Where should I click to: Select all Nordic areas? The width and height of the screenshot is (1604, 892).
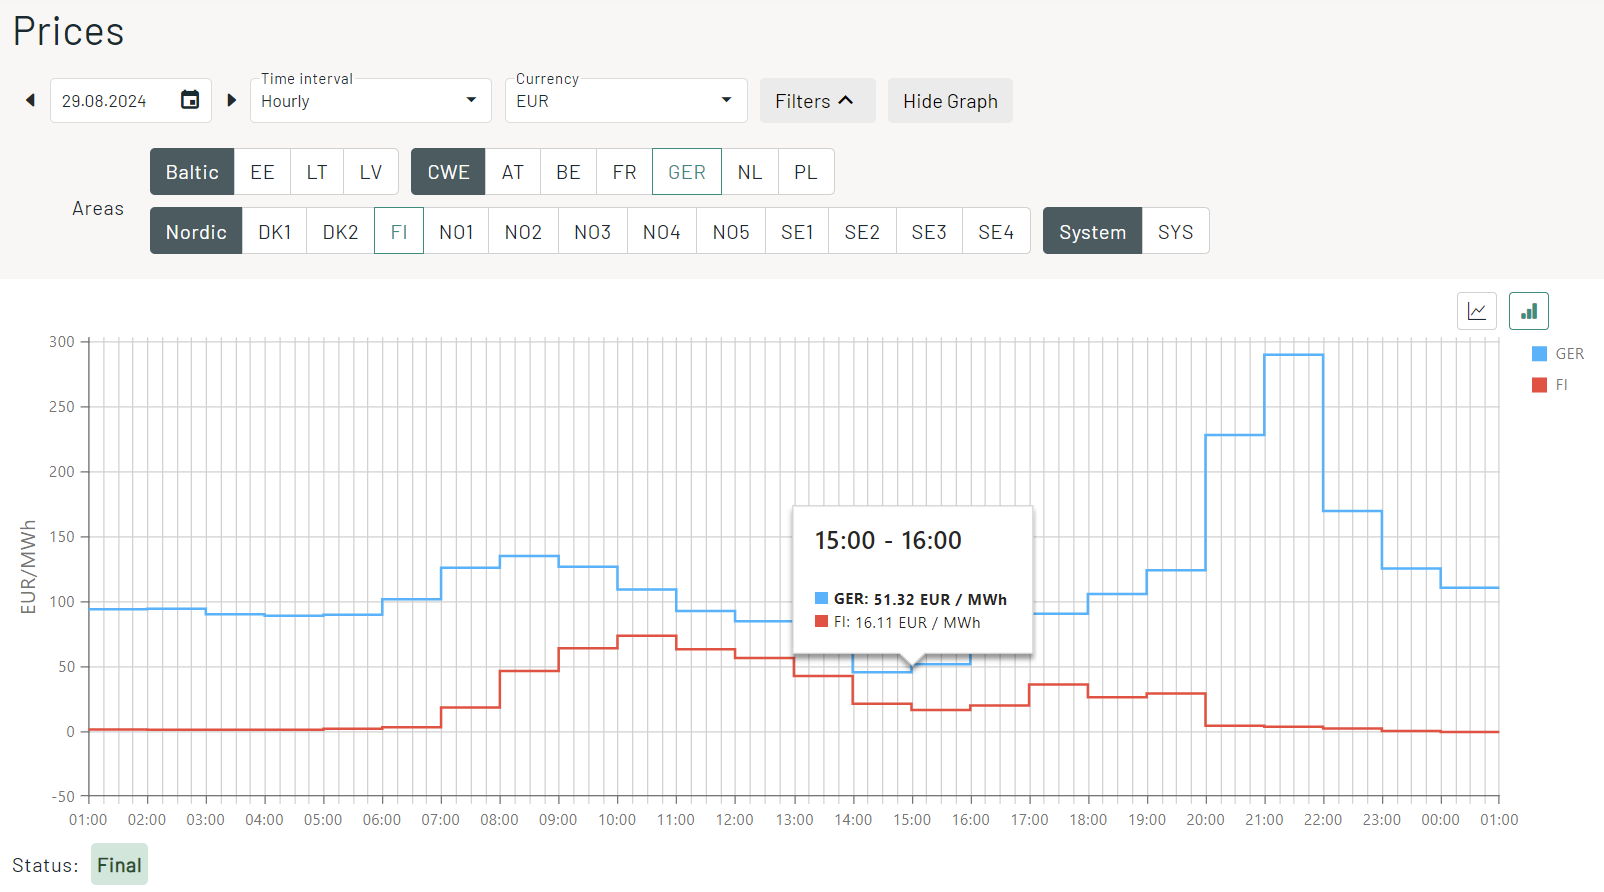click(196, 232)
